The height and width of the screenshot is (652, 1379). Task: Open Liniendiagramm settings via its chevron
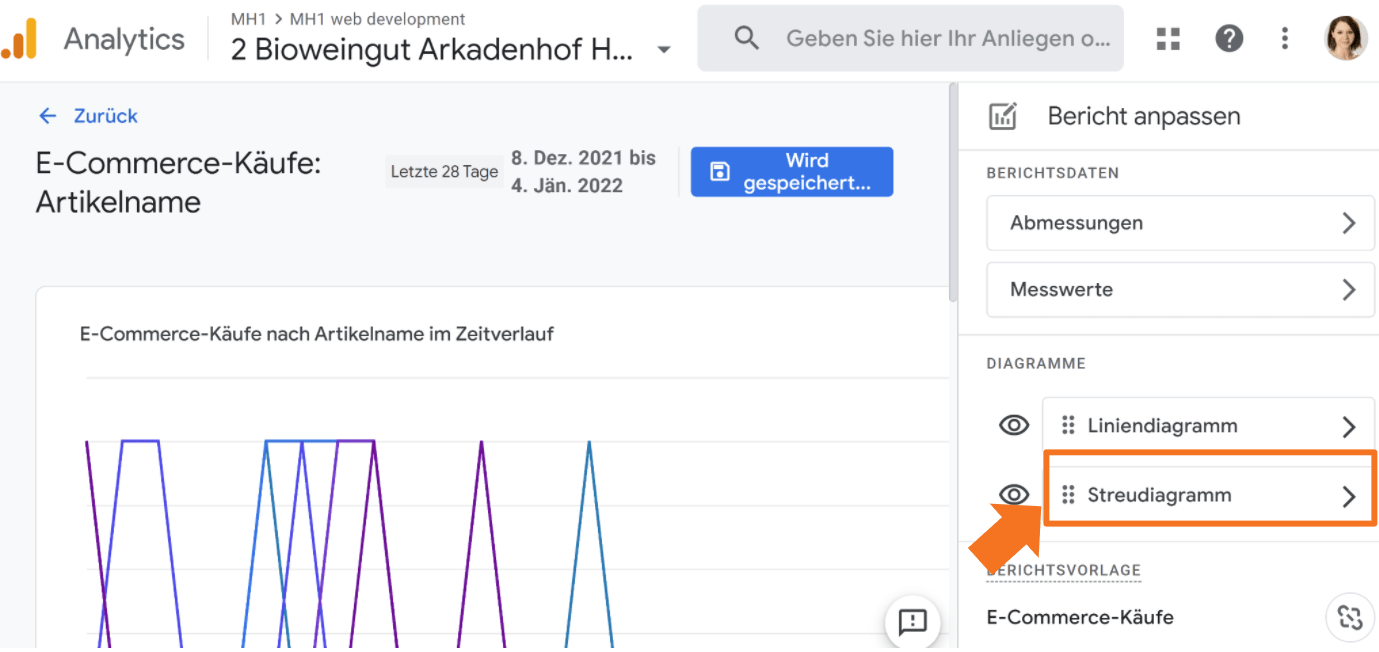pos(1351,424)
